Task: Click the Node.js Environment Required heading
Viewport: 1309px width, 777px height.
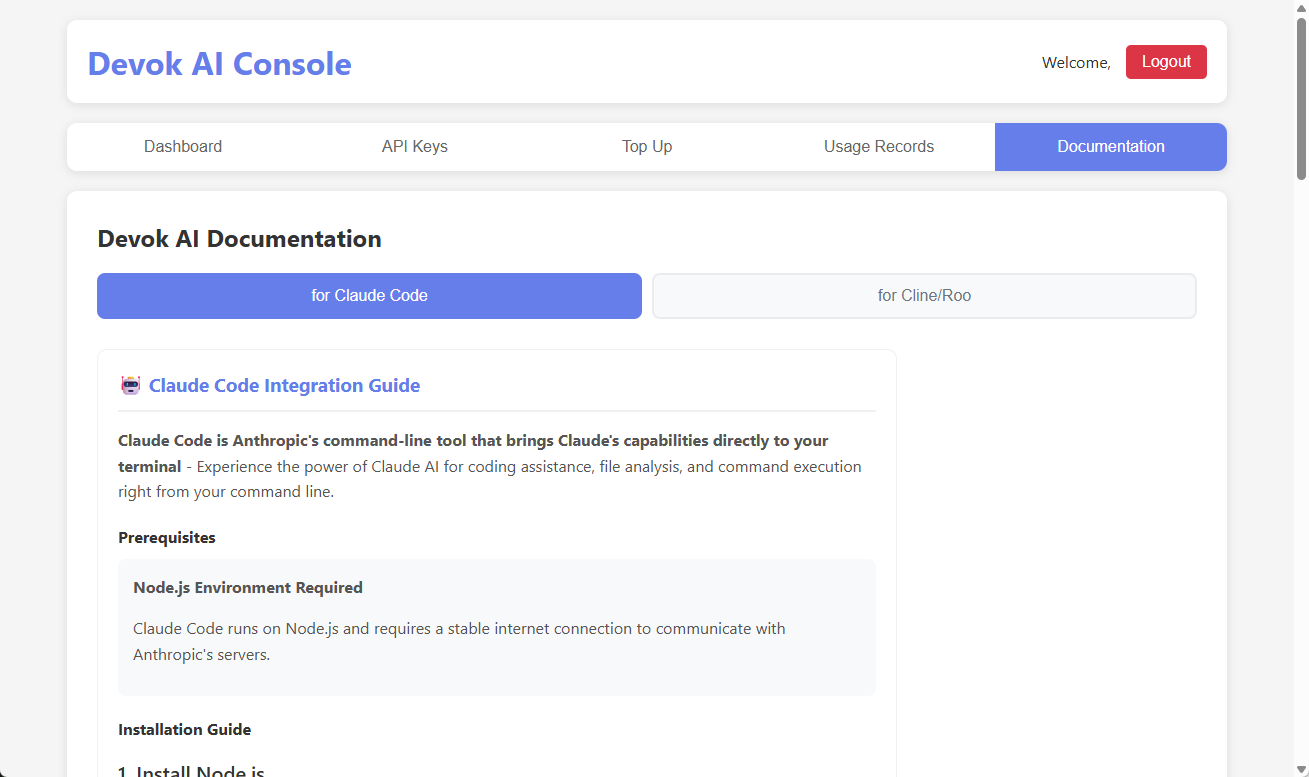Action: click(248, 588)
